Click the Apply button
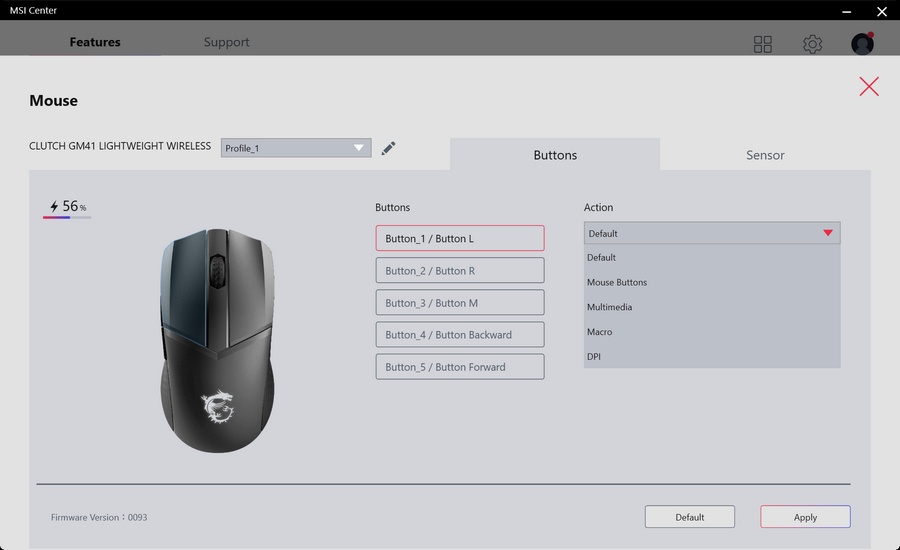Screen dimensions: 900x550 (x=805, y=517)
